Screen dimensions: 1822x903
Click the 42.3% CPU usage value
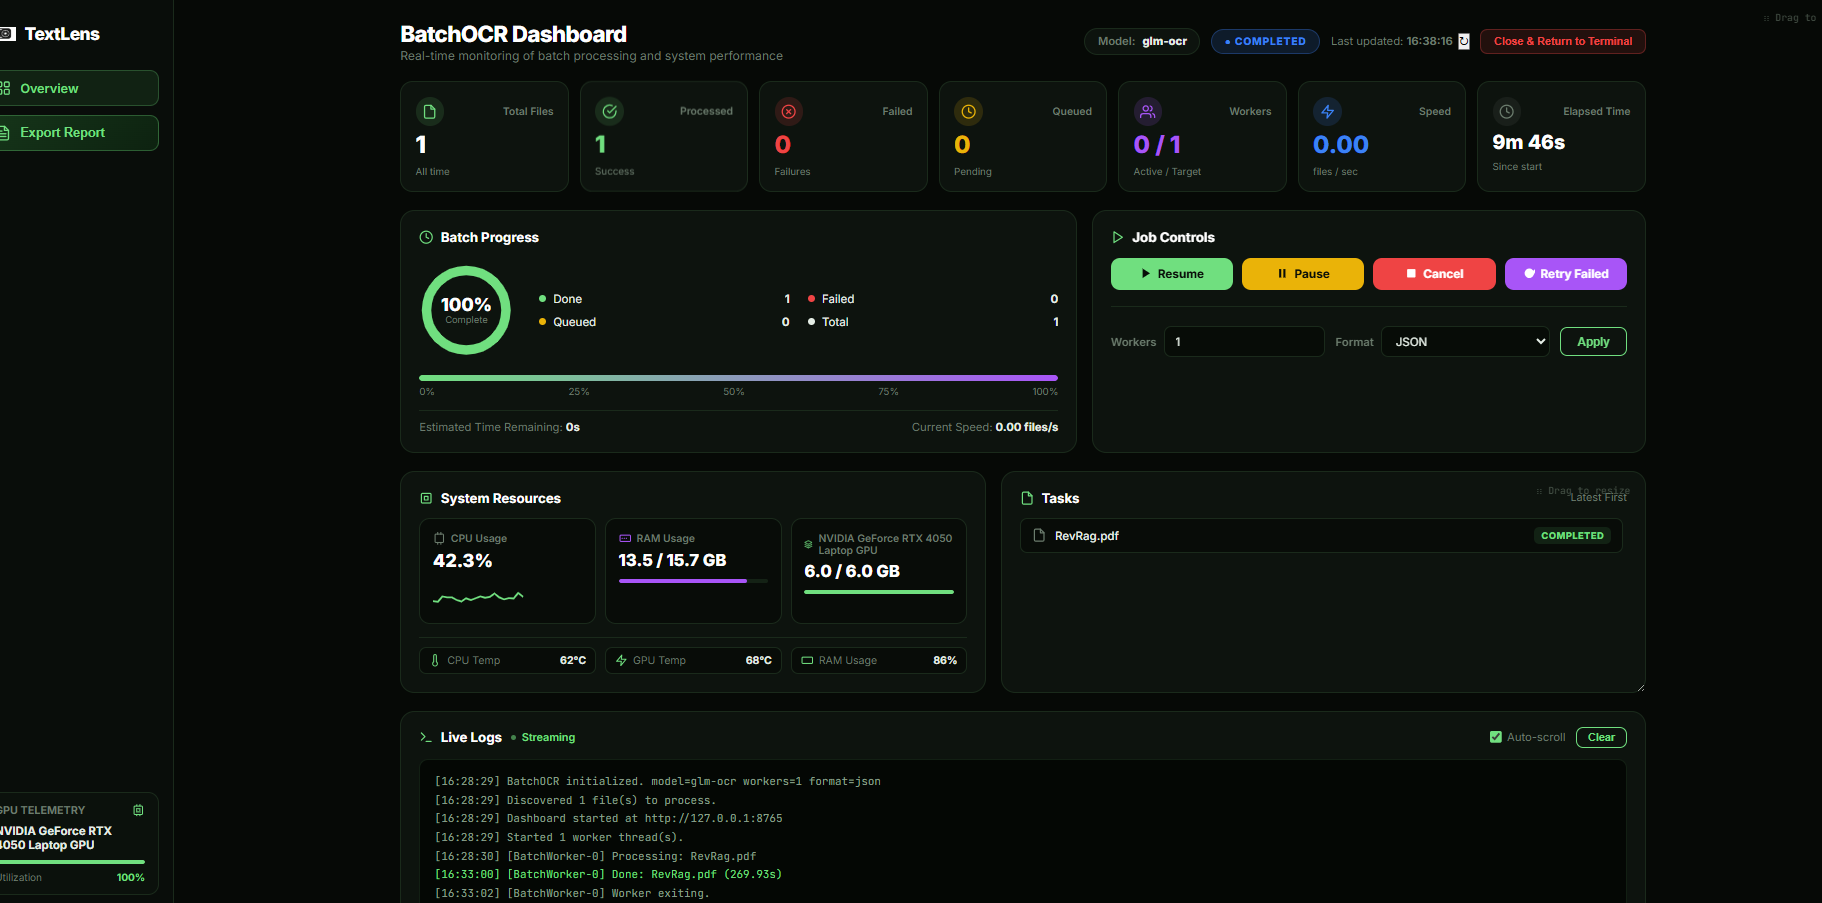click(x=462, y=561)
